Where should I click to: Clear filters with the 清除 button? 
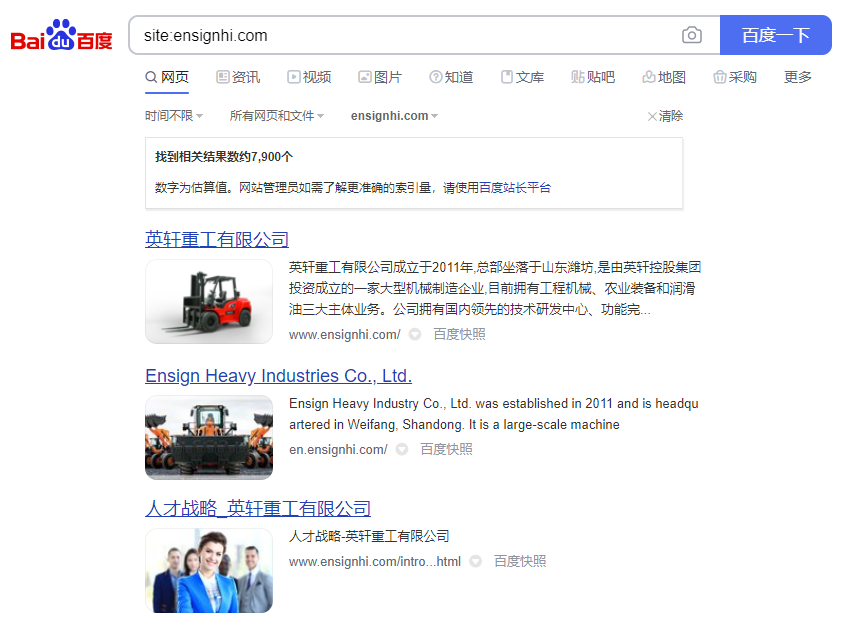pyautogui.click(x=665, y=116)
